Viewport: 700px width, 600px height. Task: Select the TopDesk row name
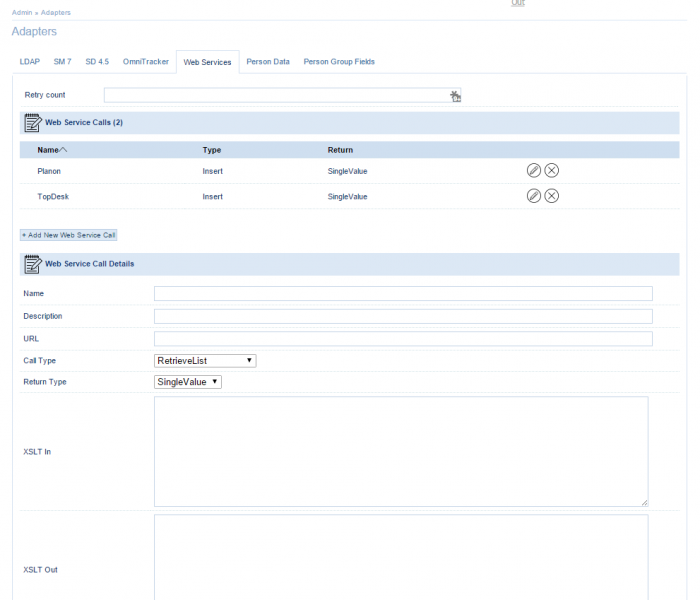[x=53, y=196]
